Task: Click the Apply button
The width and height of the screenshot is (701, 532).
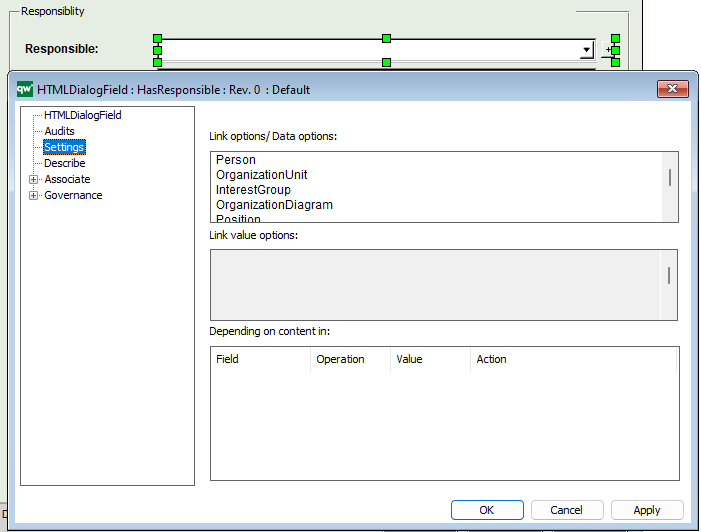Action: (647, 510)
